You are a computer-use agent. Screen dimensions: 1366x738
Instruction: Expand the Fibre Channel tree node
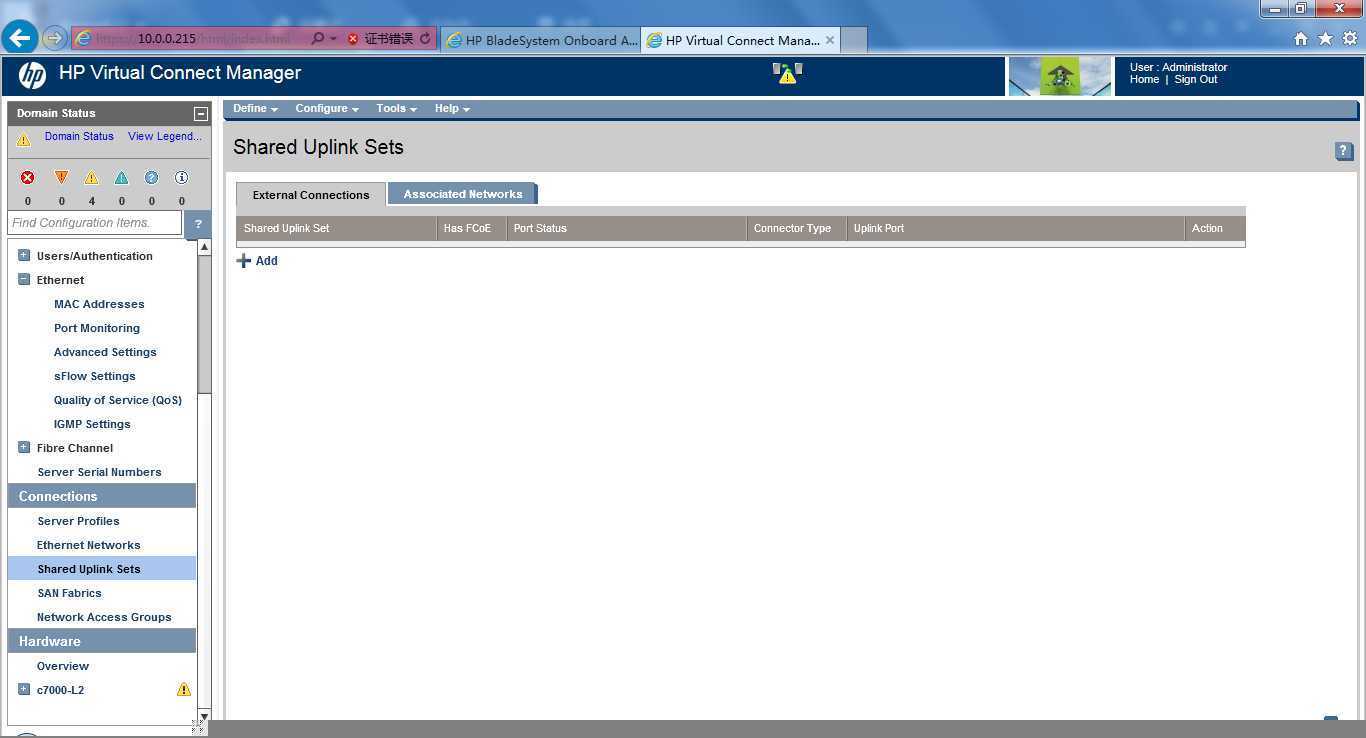point(24,447)
